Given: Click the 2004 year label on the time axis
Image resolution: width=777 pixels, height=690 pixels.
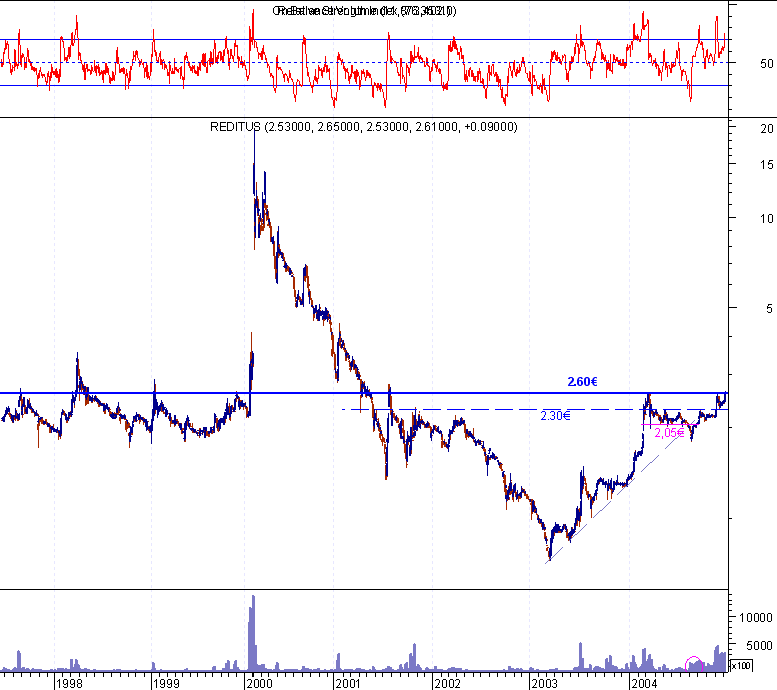Looking at the screenshot, I should [644, 684].
